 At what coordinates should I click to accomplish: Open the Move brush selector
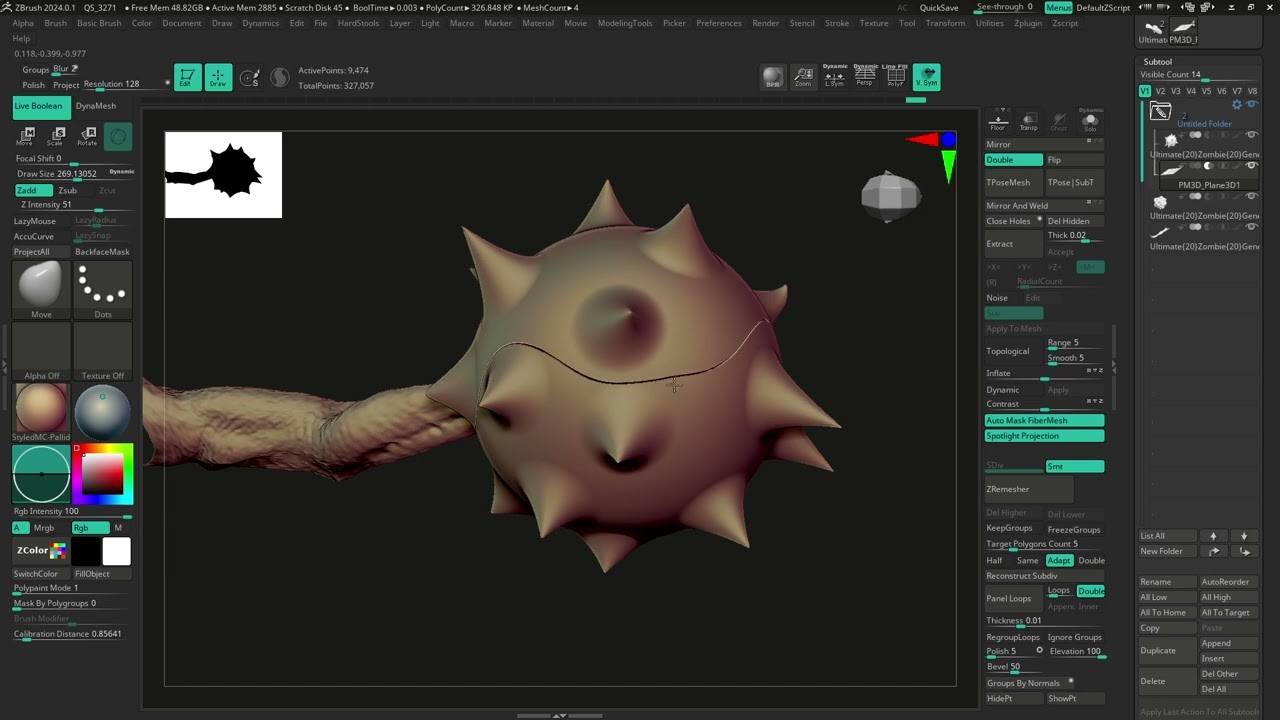click(41, 290)
